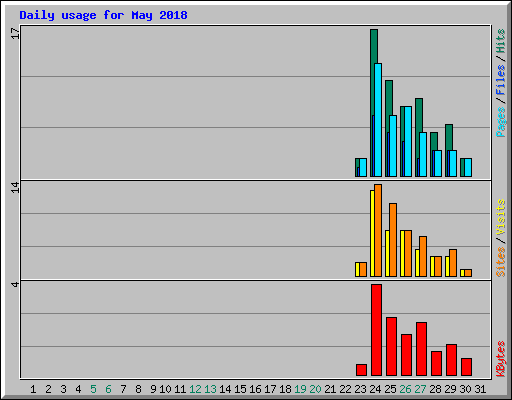The width and height of the screenshot is (512, 400).
Task: Select the red KBytes bar for day 25
Action: (391, 347)
